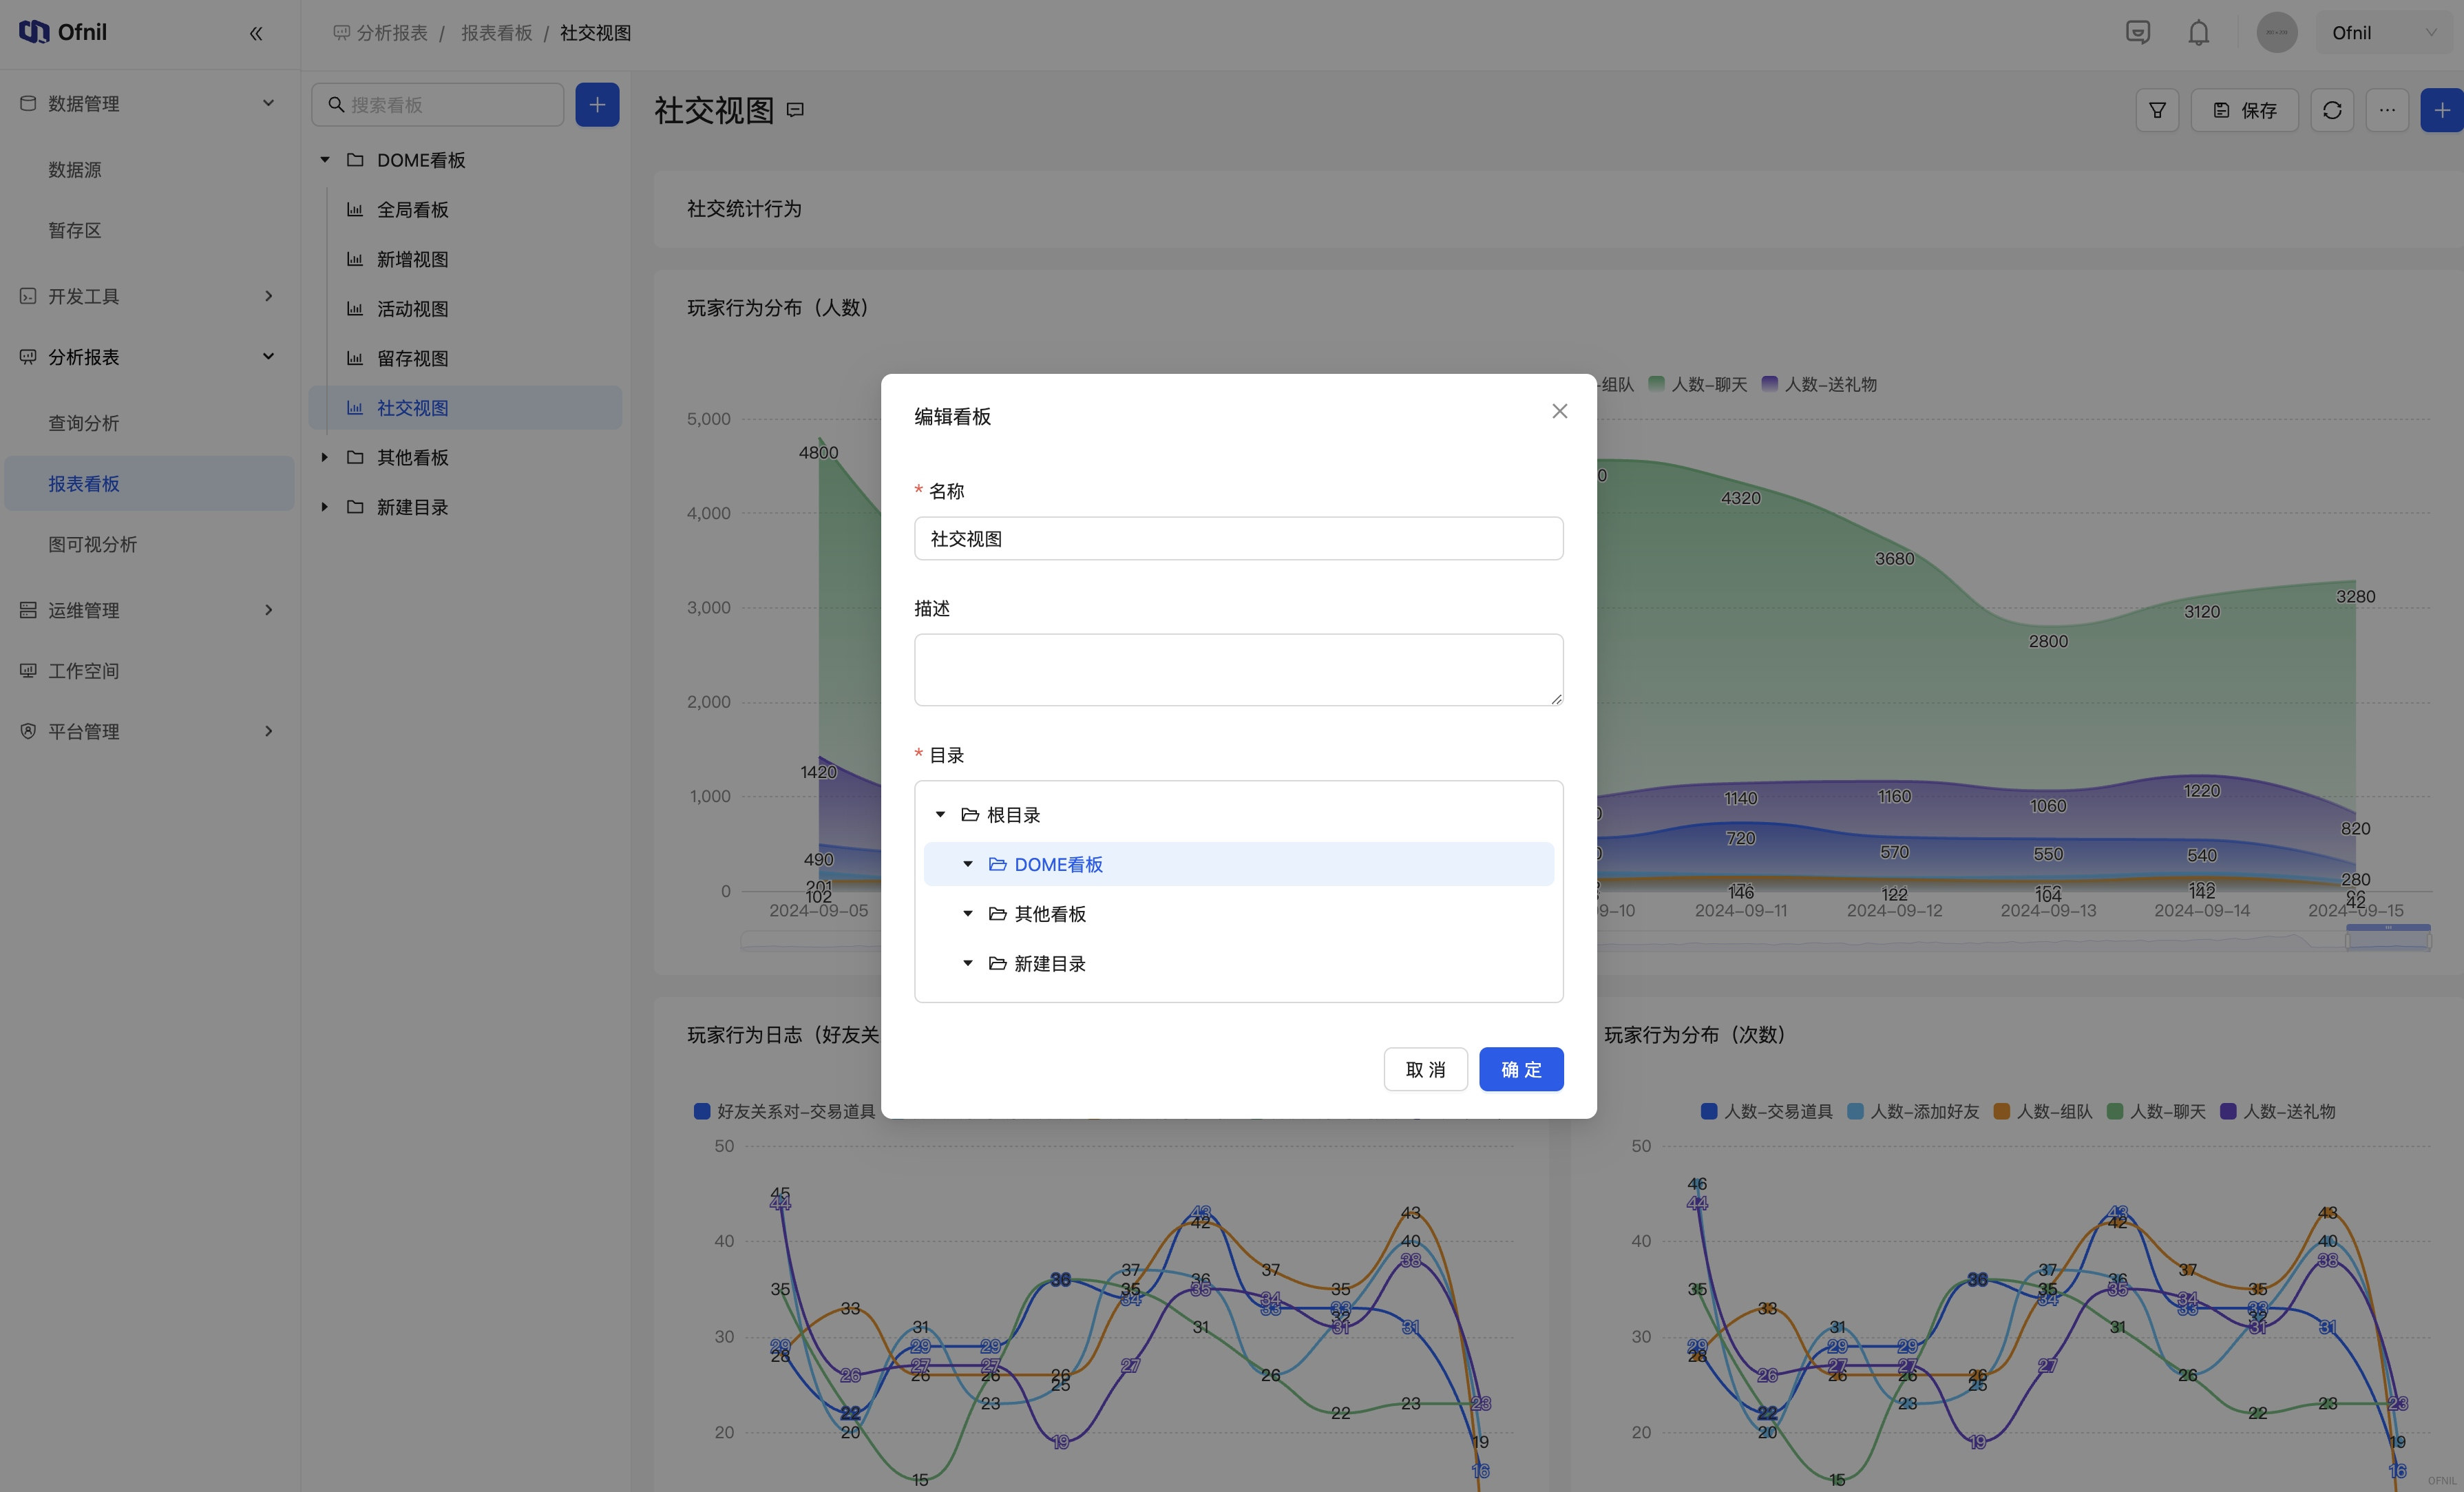2464x1492 pixels.
Task: Collapse the 根目录 tree node arrow
Action: (x=940, y=814)
